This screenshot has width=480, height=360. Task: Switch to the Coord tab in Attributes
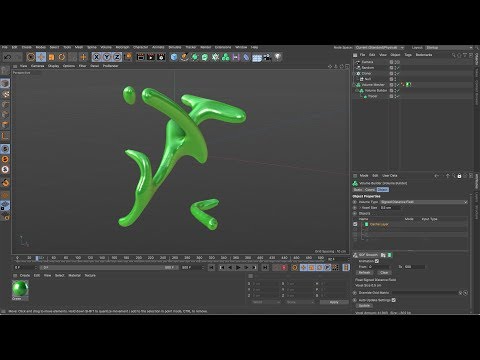pyautogui.click(x=370, y=190)
